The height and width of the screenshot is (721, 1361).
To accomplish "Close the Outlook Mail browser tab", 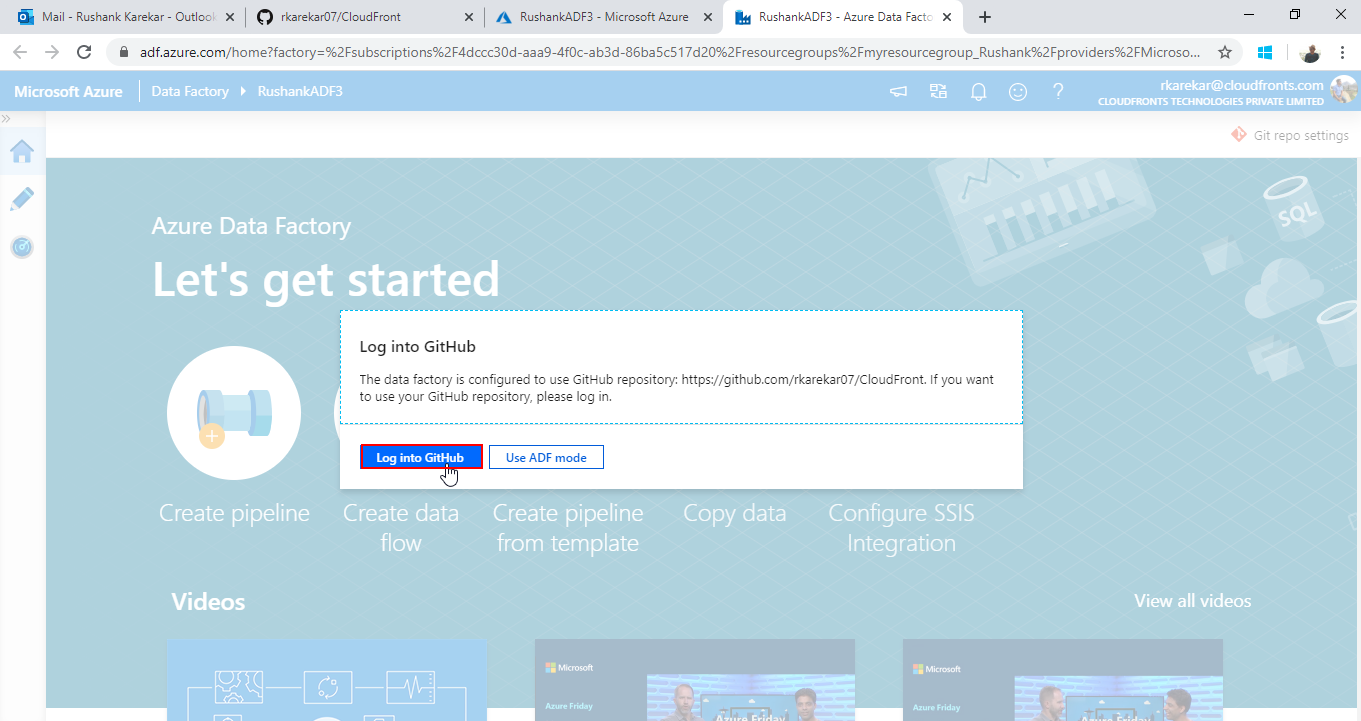I will (231, 17).
